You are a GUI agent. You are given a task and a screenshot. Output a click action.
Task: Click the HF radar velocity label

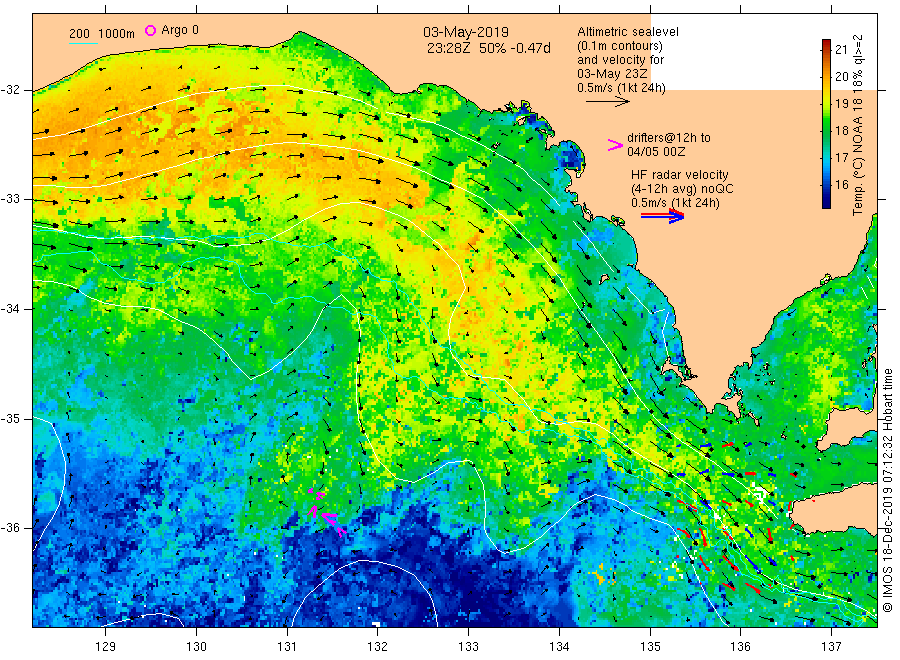[680, 174]
